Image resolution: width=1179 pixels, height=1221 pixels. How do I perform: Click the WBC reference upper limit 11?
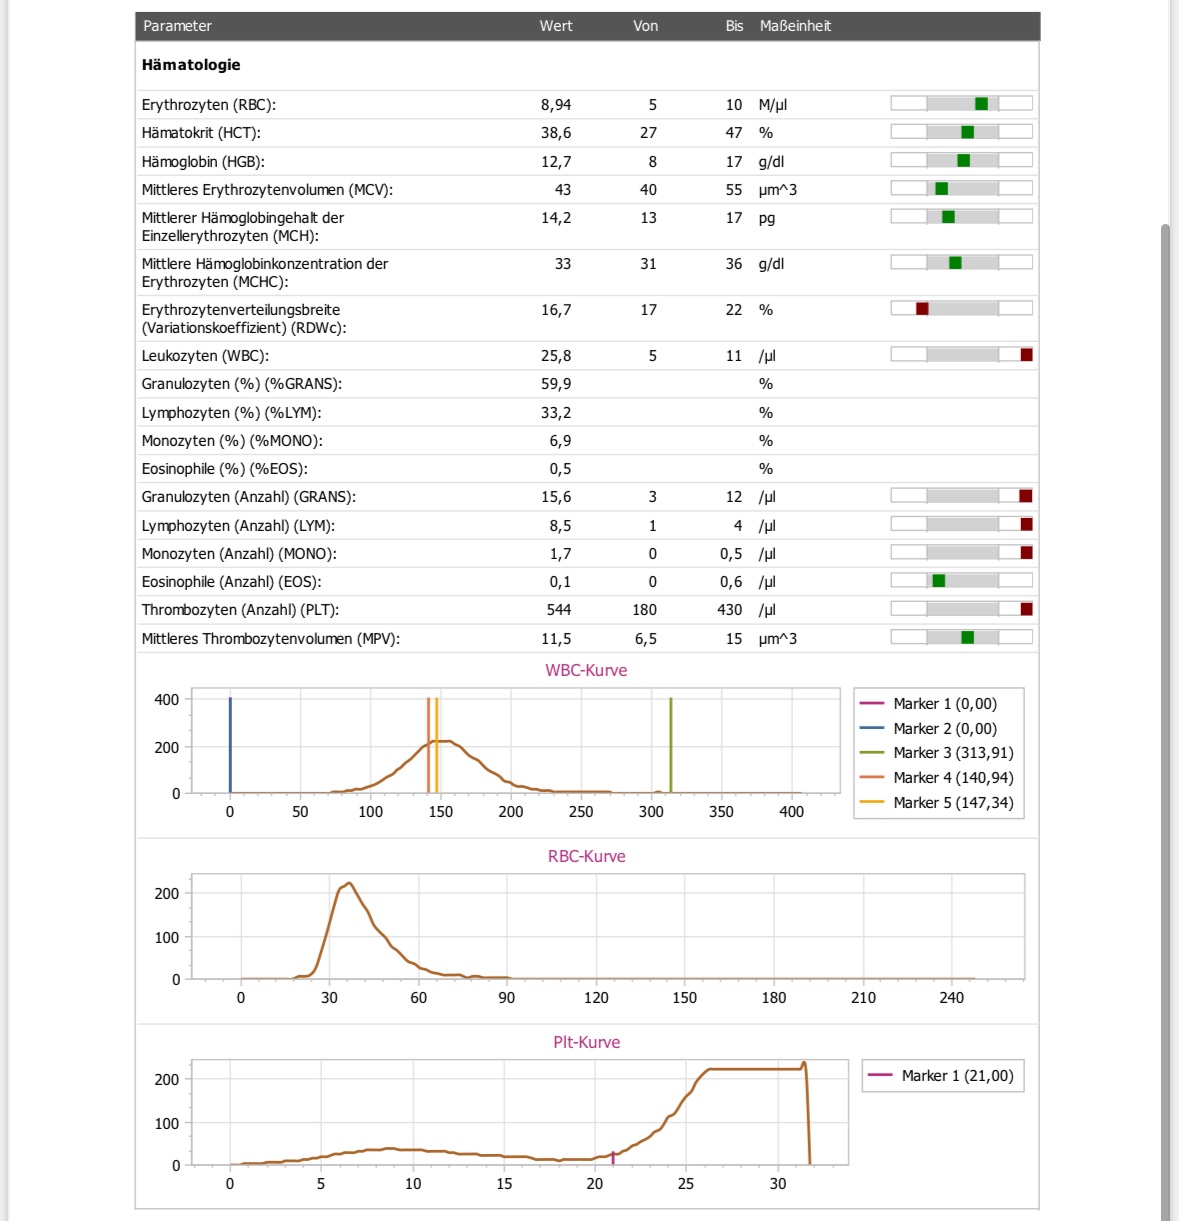pos(734,356)
